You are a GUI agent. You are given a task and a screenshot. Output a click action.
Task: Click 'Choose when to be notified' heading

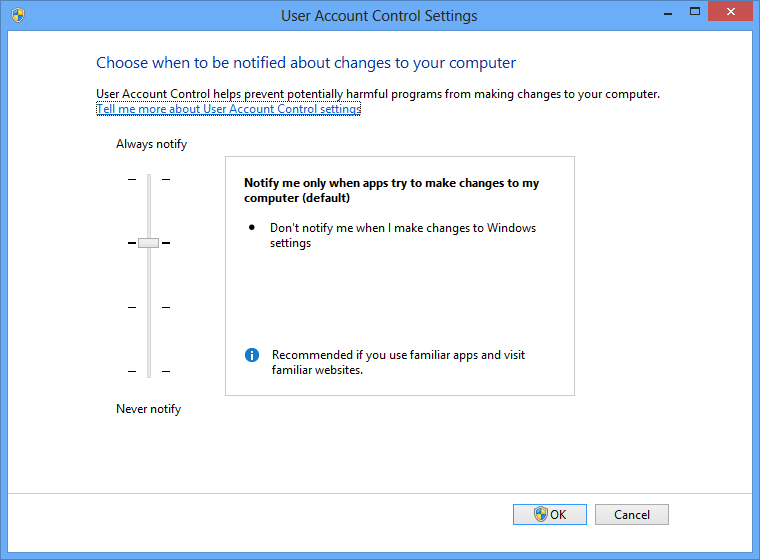click(306, 63)
